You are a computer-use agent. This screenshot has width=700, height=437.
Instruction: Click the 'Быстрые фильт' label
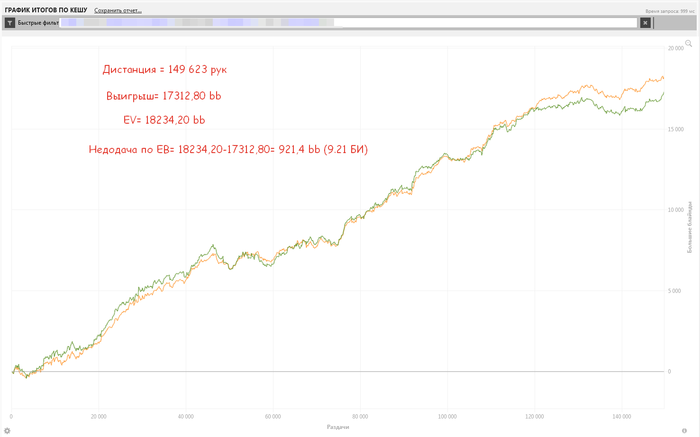38,23
